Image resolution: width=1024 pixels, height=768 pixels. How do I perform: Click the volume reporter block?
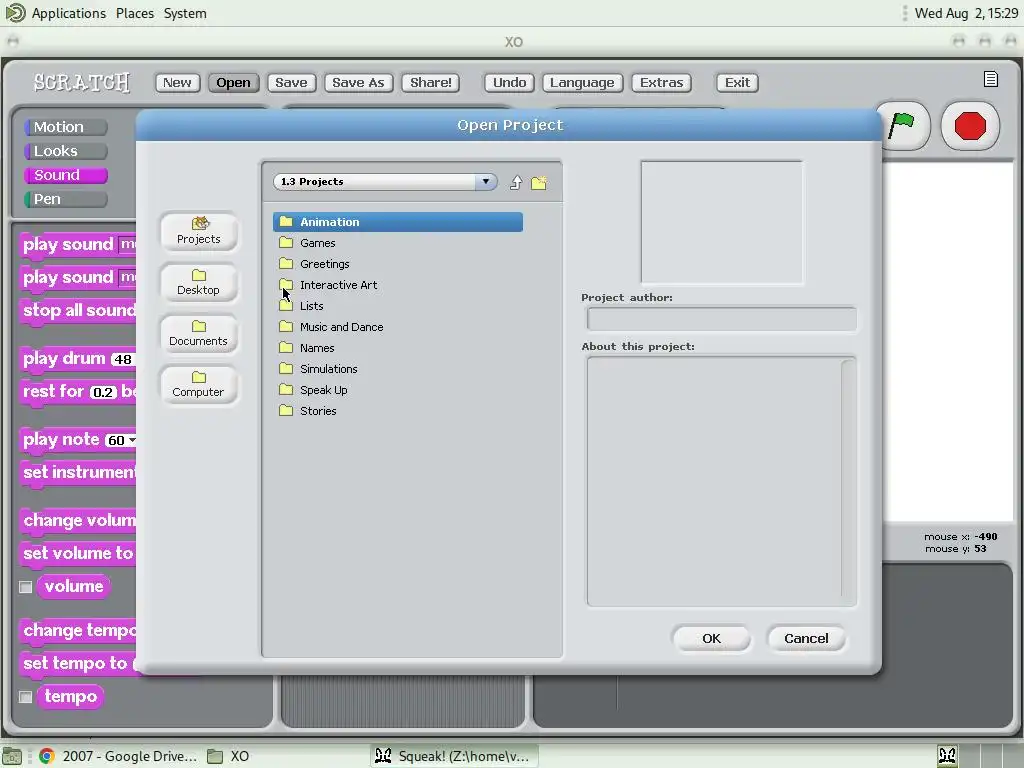[x=74, y=586]
